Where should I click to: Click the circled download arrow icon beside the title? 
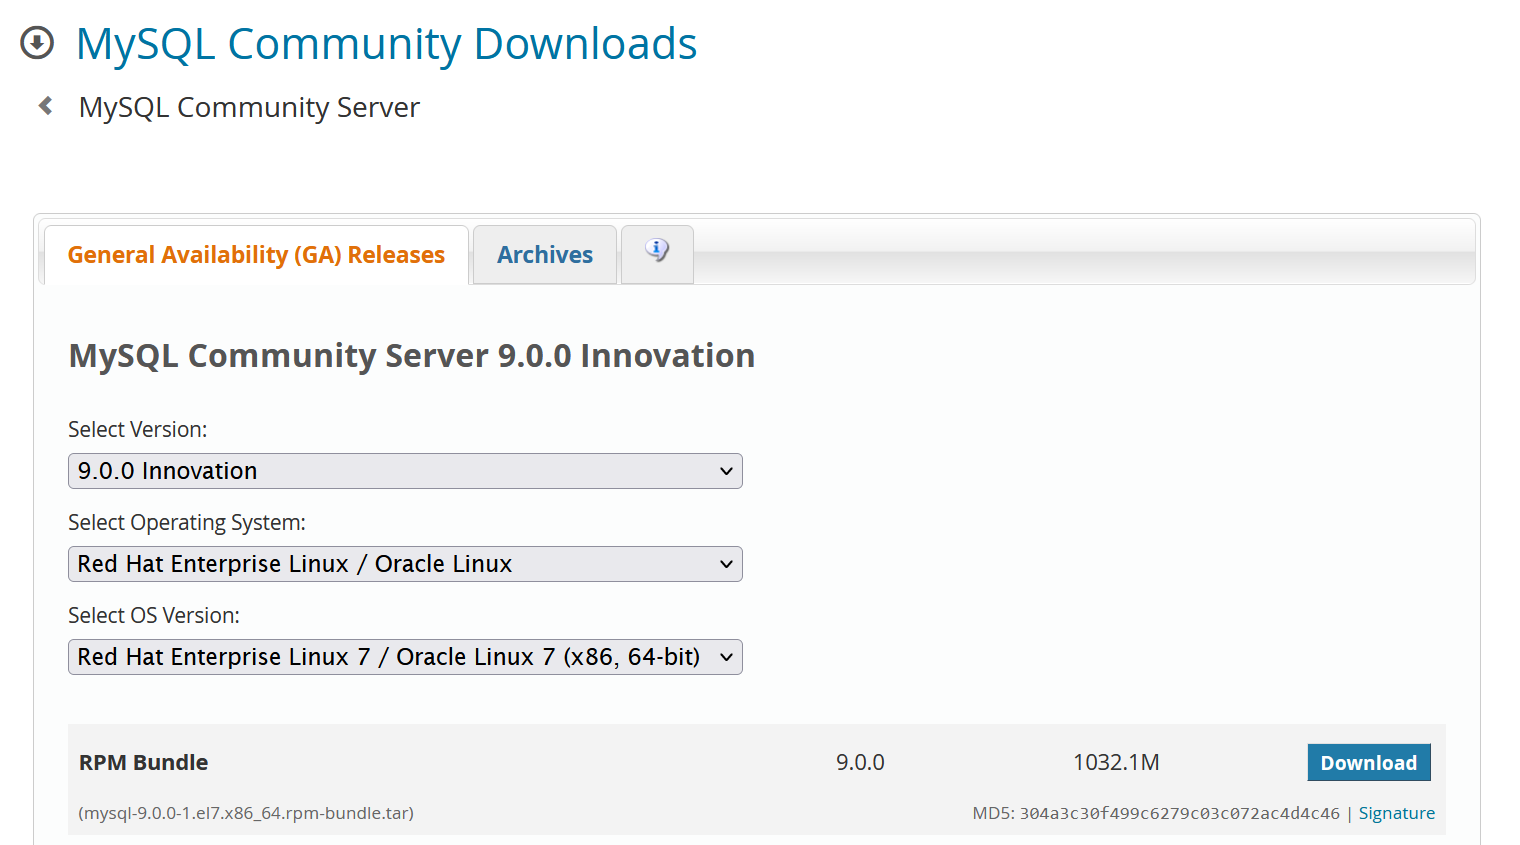pyautogui.click(x=37, y=43)
